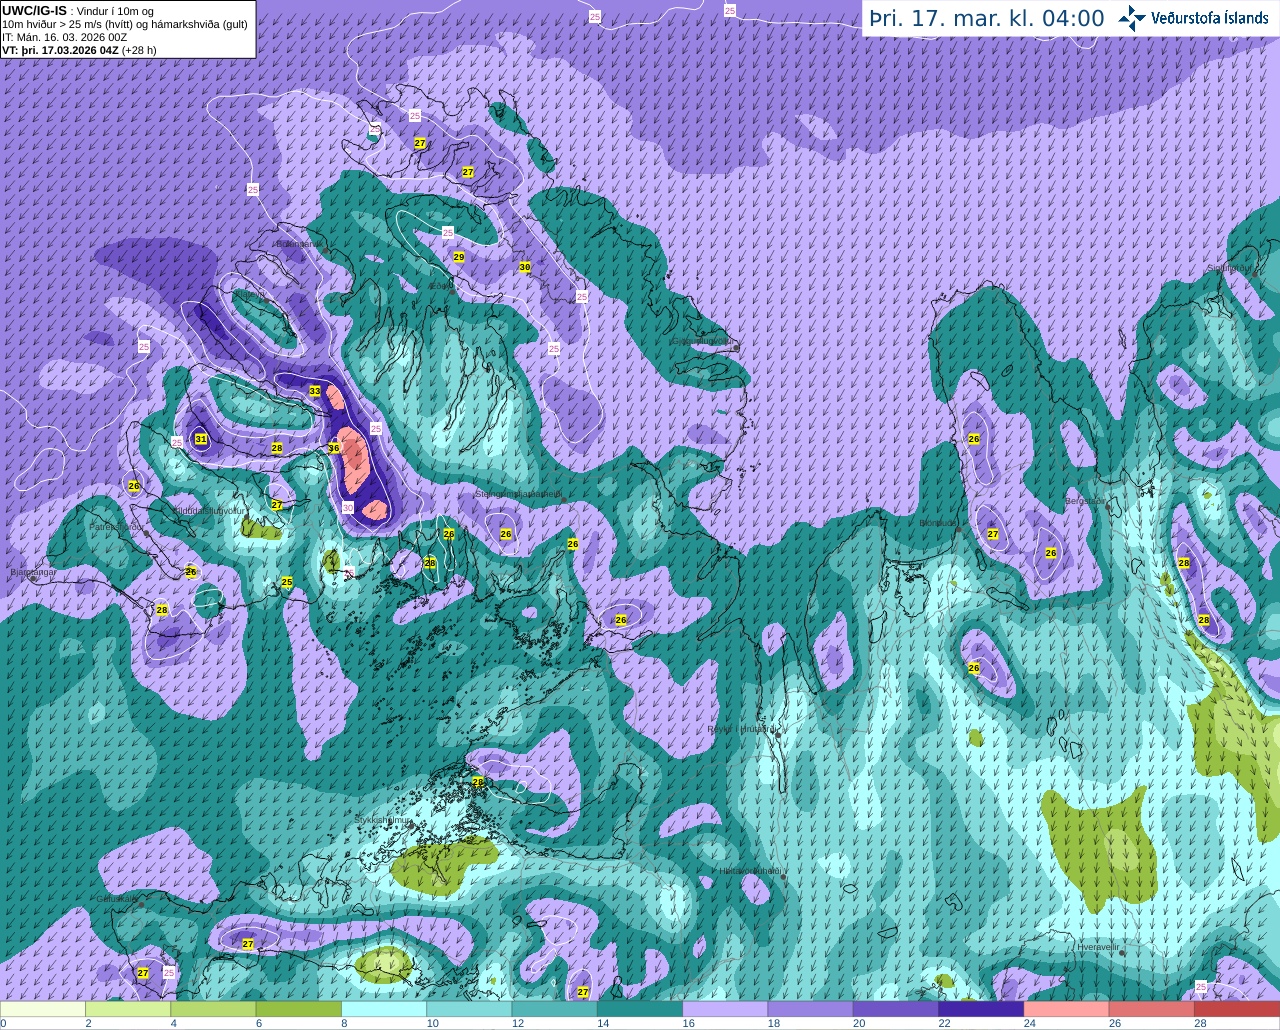
Task: Pick the 20–22 m/s purple legend swatch
Action: pos(896,1008)
